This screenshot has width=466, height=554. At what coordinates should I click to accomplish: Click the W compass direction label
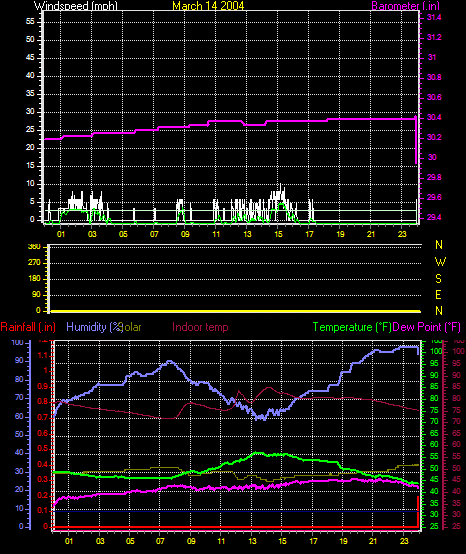pos(440,262)
